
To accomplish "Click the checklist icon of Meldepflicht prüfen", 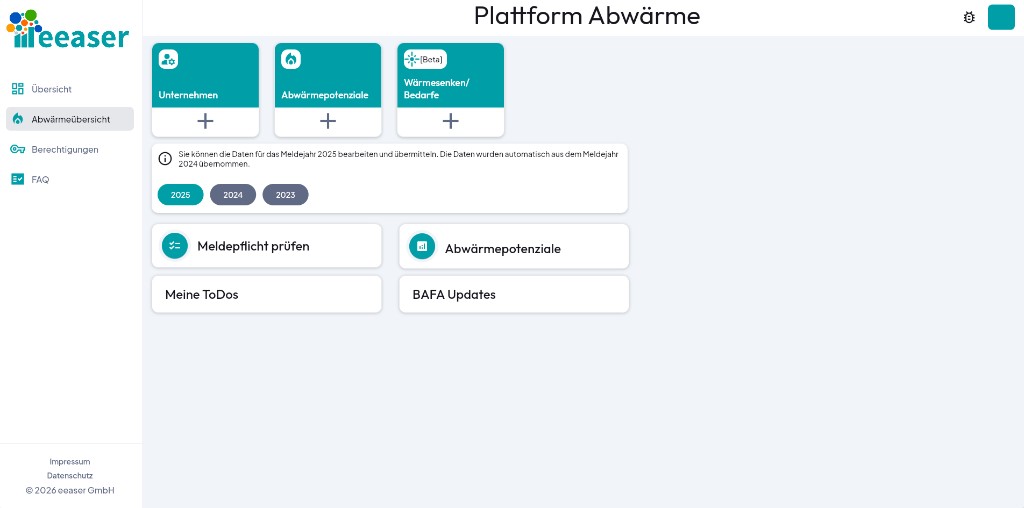I will tap(174, 246).
